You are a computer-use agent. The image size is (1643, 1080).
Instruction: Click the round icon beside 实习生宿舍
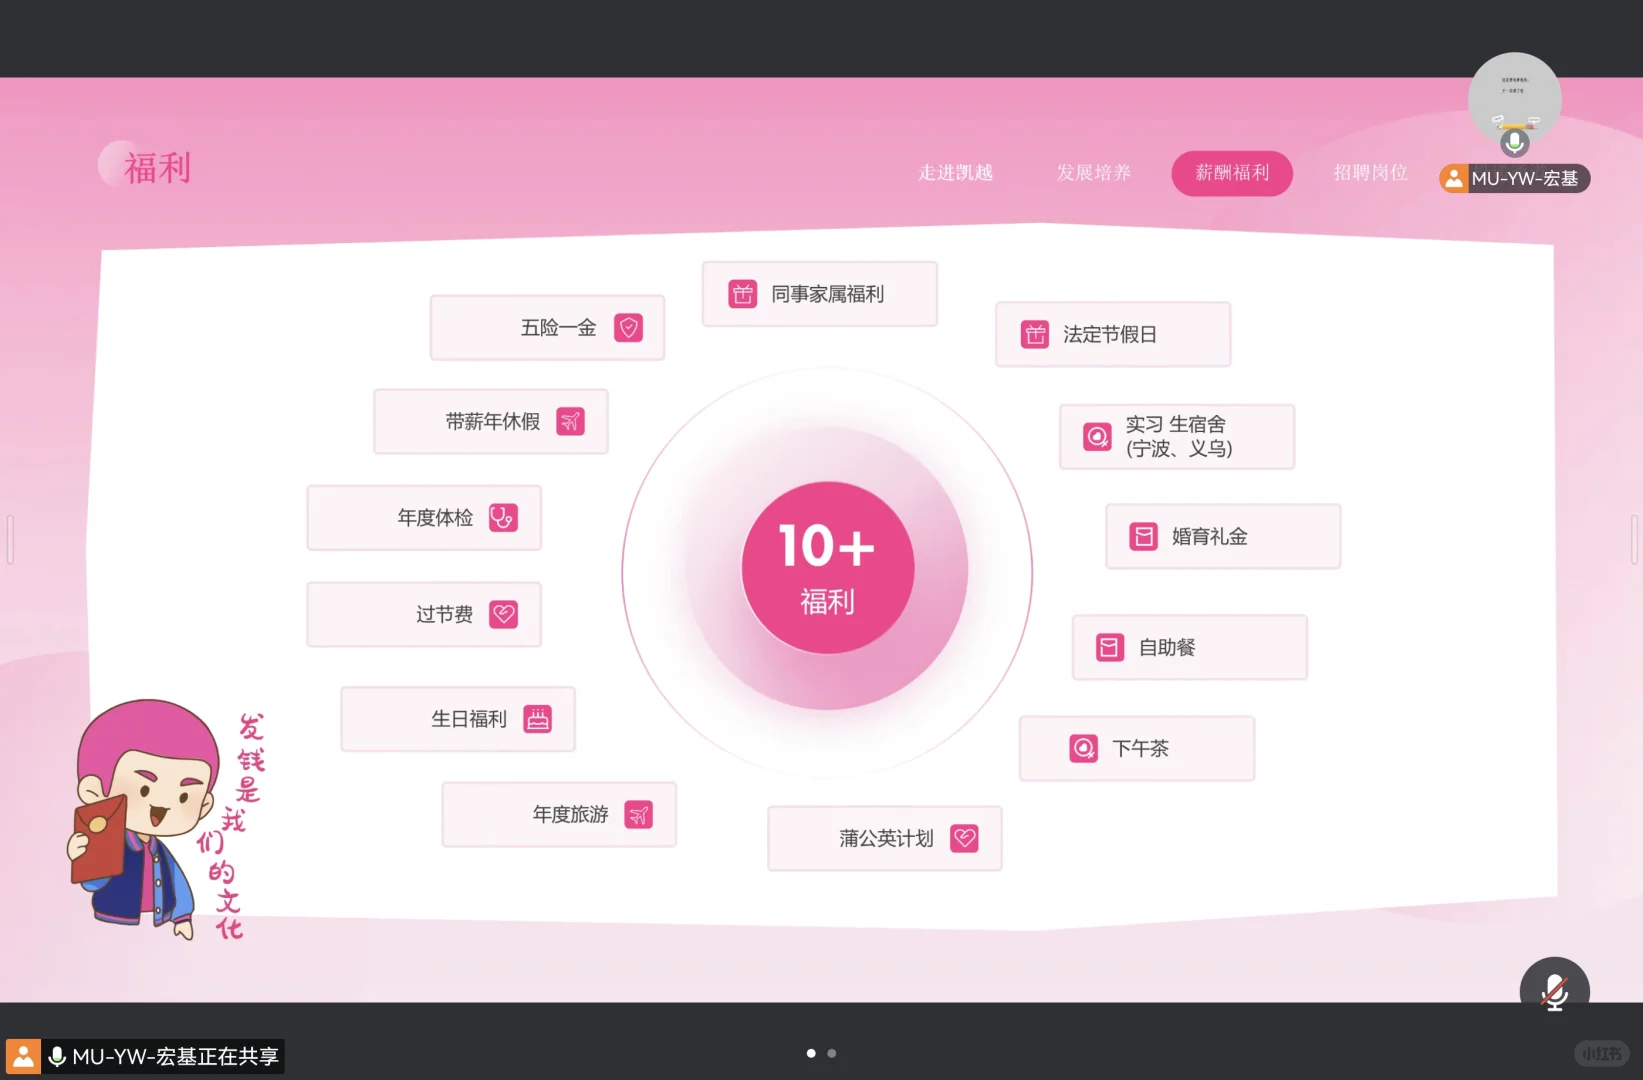pos(1097,437)
